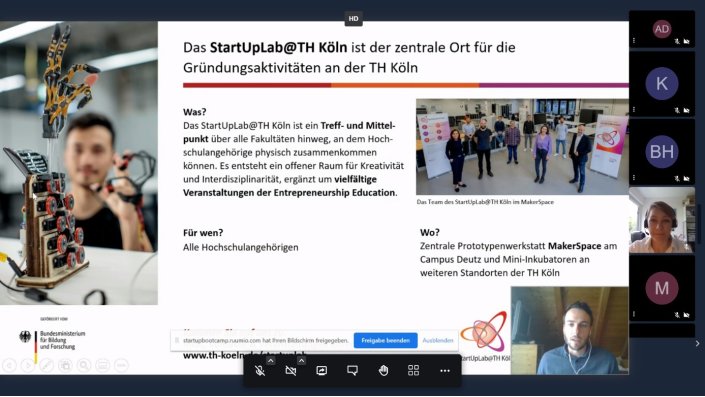Expand the camera options arrow
705x397 pixels.
[x=301, y=361]
